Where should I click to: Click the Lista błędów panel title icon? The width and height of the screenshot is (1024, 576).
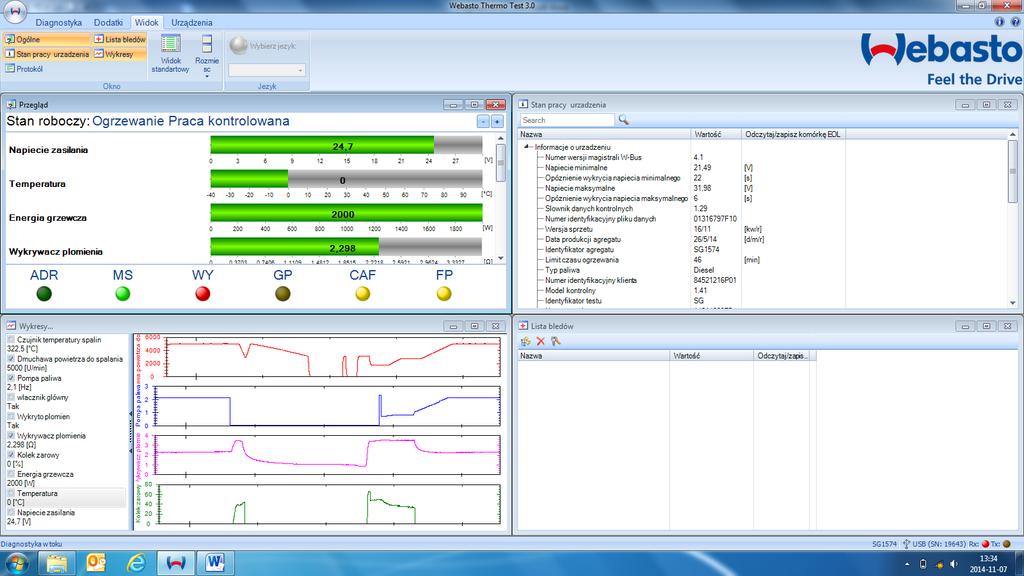pos(523,326)
